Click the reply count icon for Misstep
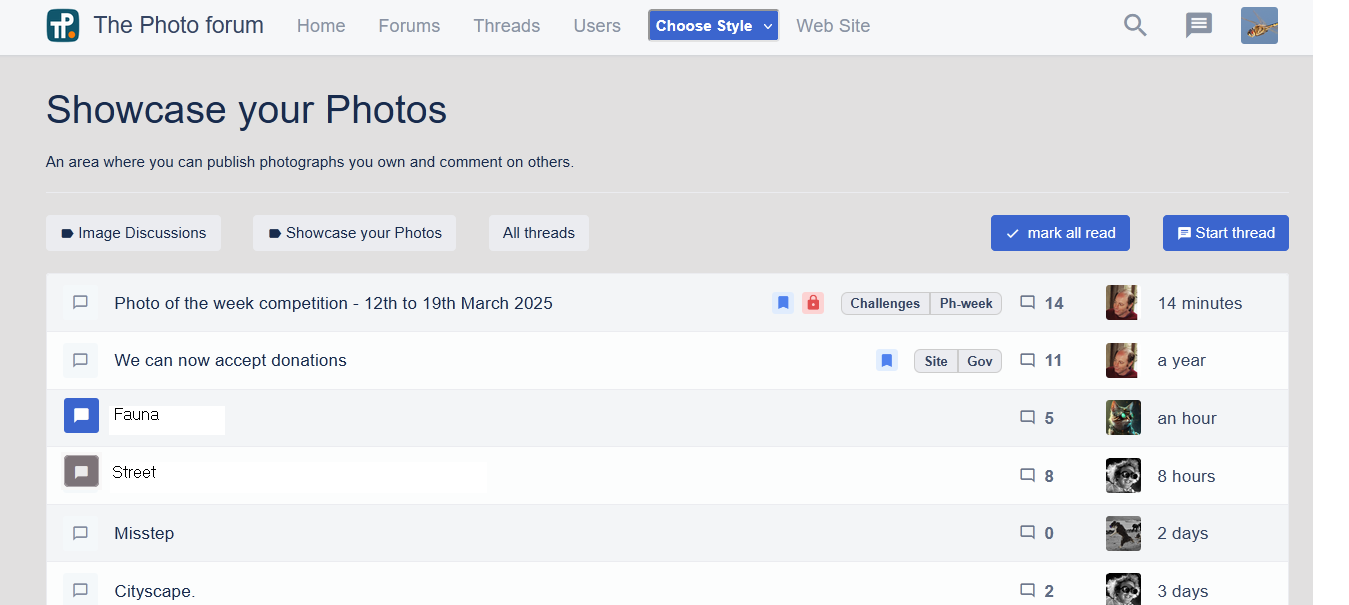Image resolution: width=1349 pixels, height=605 pixels. coord(1027,533)
